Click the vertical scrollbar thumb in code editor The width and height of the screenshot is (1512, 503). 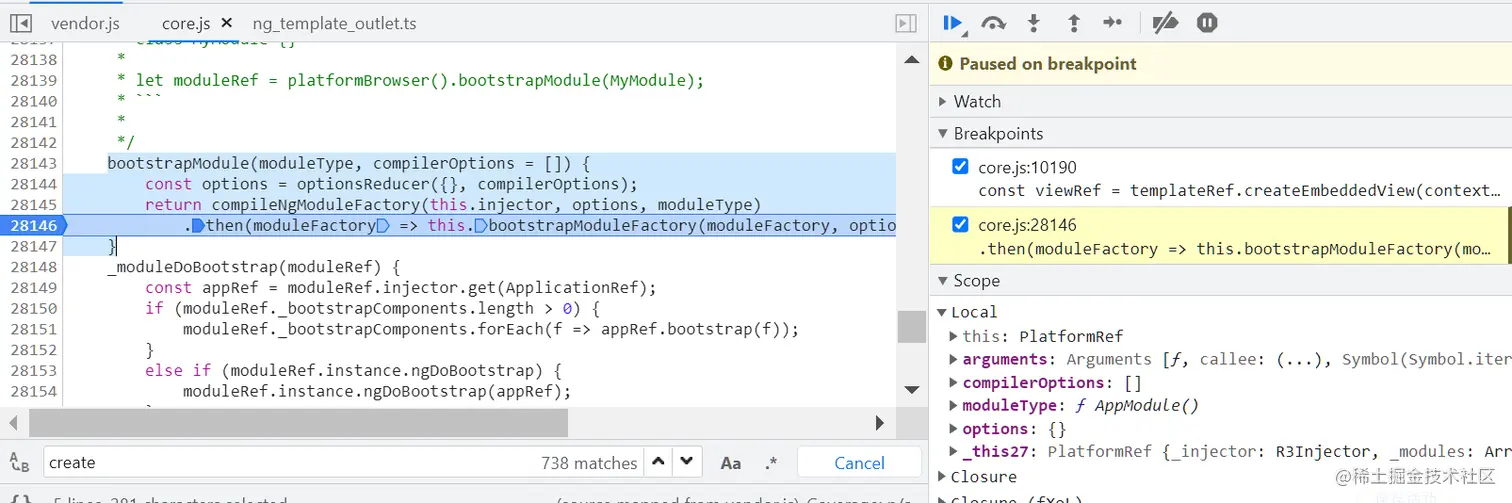911,326
